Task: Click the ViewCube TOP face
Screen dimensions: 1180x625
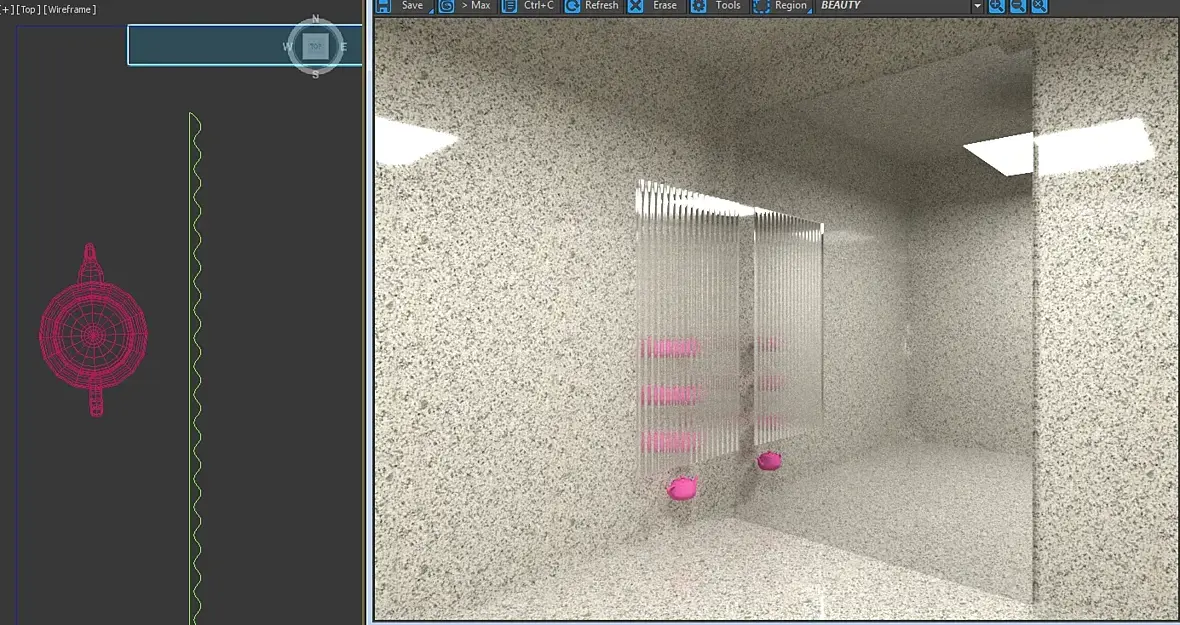Action: pyautogui.click(x=315, y=47)
